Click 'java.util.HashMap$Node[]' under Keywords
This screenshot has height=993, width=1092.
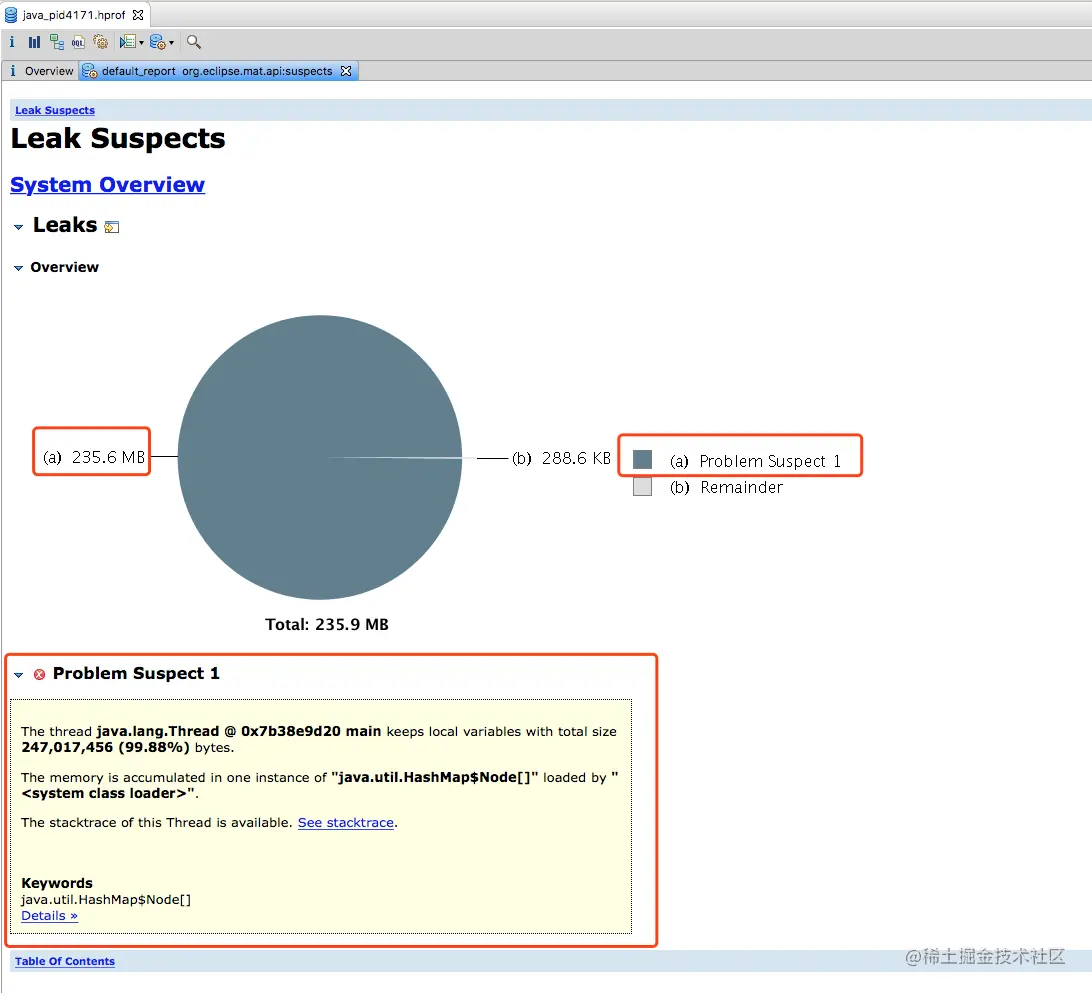(106, 900)
